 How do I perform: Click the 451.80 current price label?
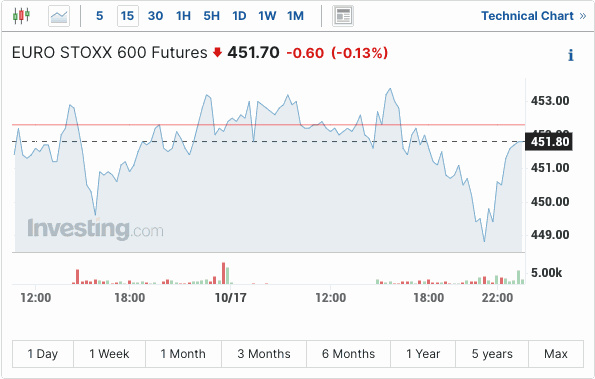click(549, 142)
